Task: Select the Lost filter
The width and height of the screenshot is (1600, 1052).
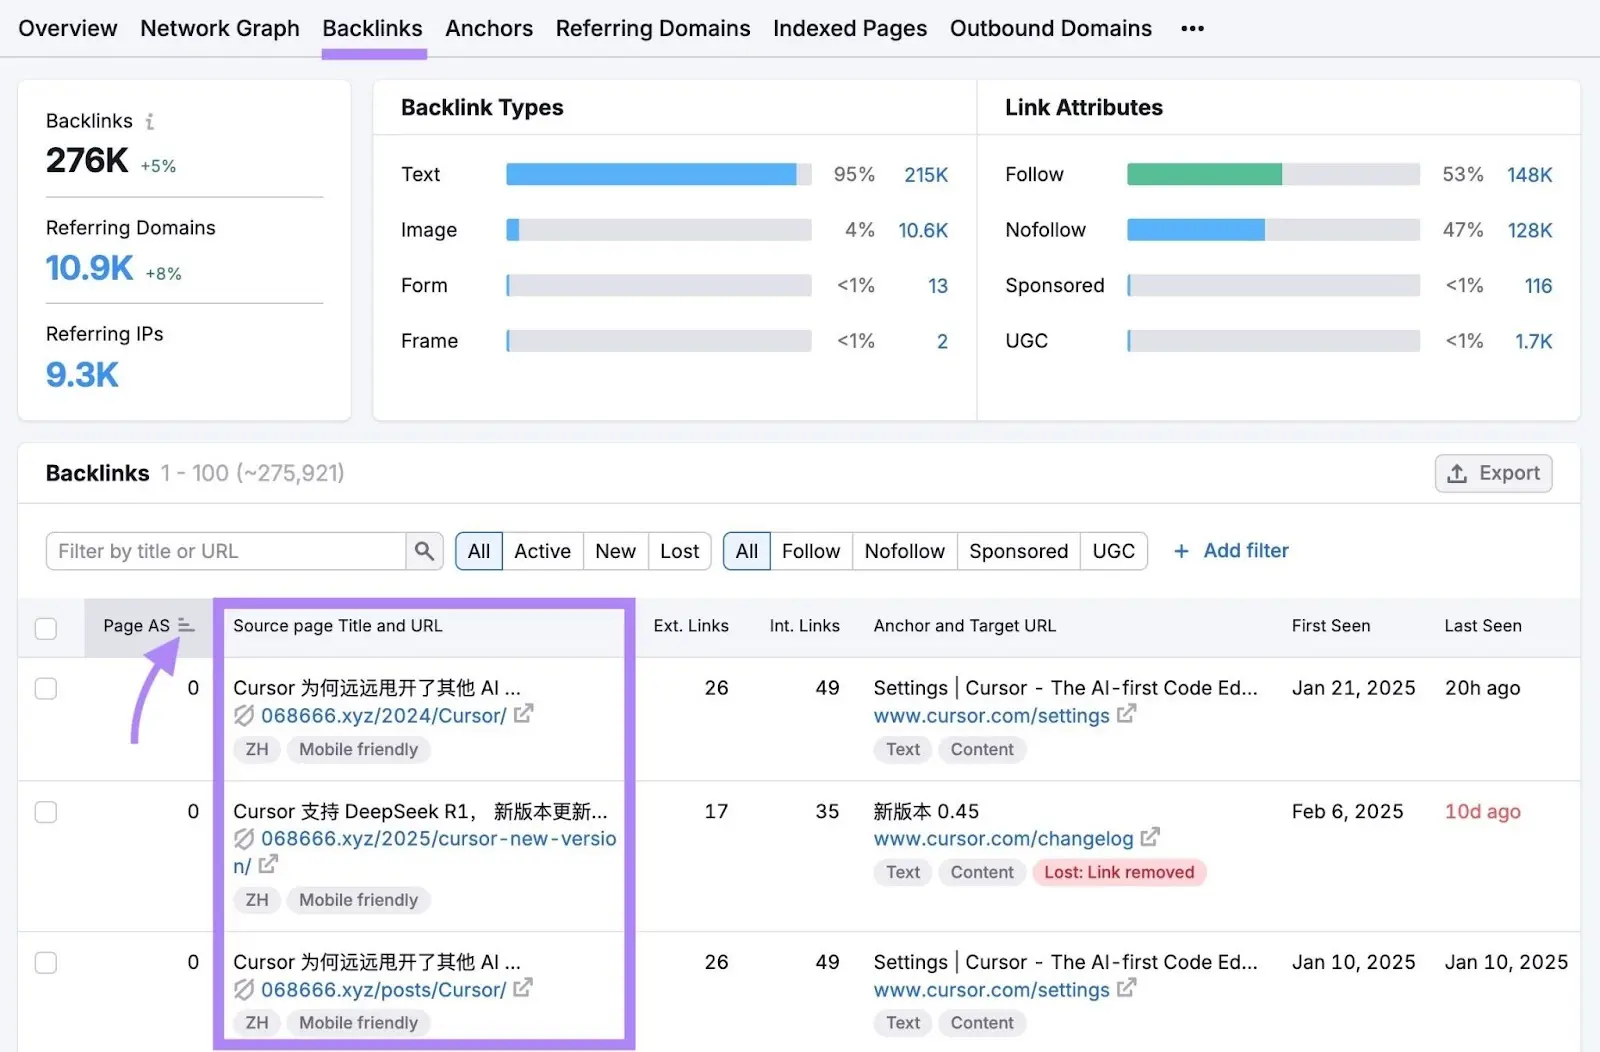Action: pos(679,550)
